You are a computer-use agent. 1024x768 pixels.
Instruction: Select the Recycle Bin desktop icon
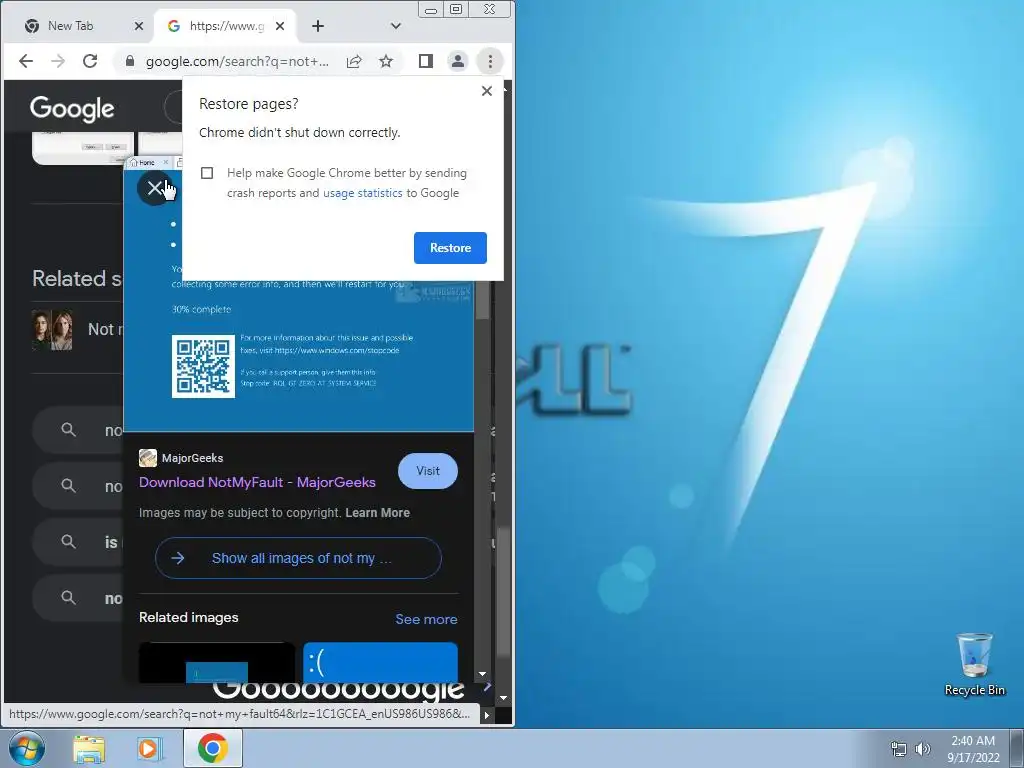[974, 664]
